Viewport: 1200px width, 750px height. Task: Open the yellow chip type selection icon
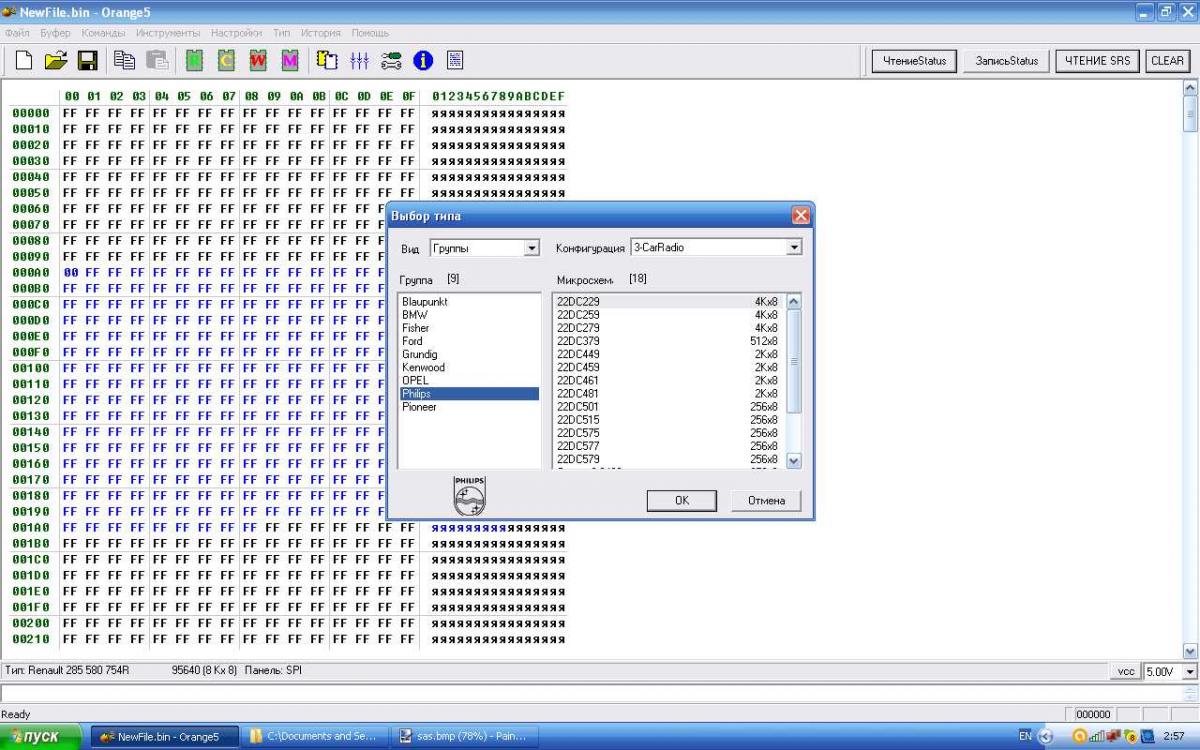pos(327,60)
